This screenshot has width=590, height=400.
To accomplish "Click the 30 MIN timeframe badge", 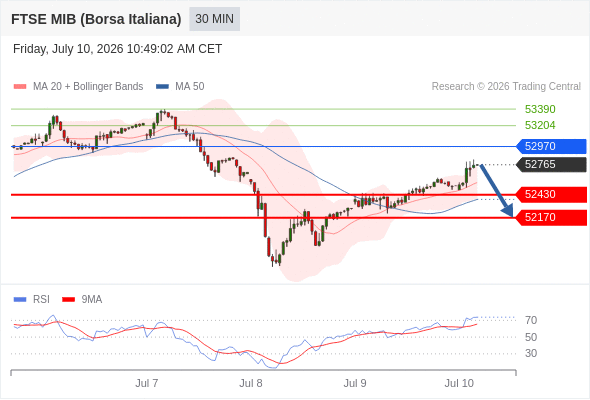I will tap(214, 19).
